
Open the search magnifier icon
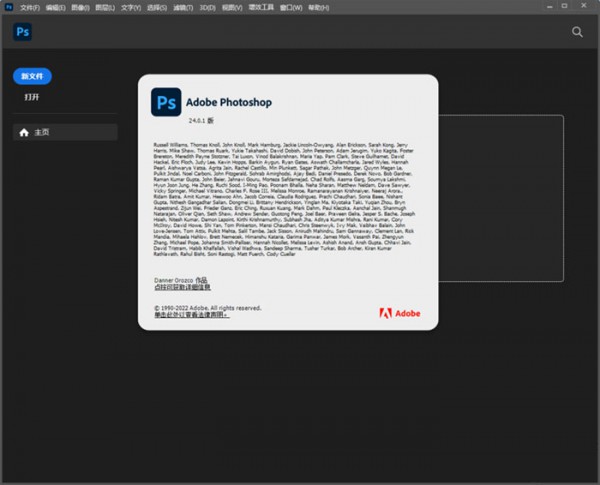[577, 32]
